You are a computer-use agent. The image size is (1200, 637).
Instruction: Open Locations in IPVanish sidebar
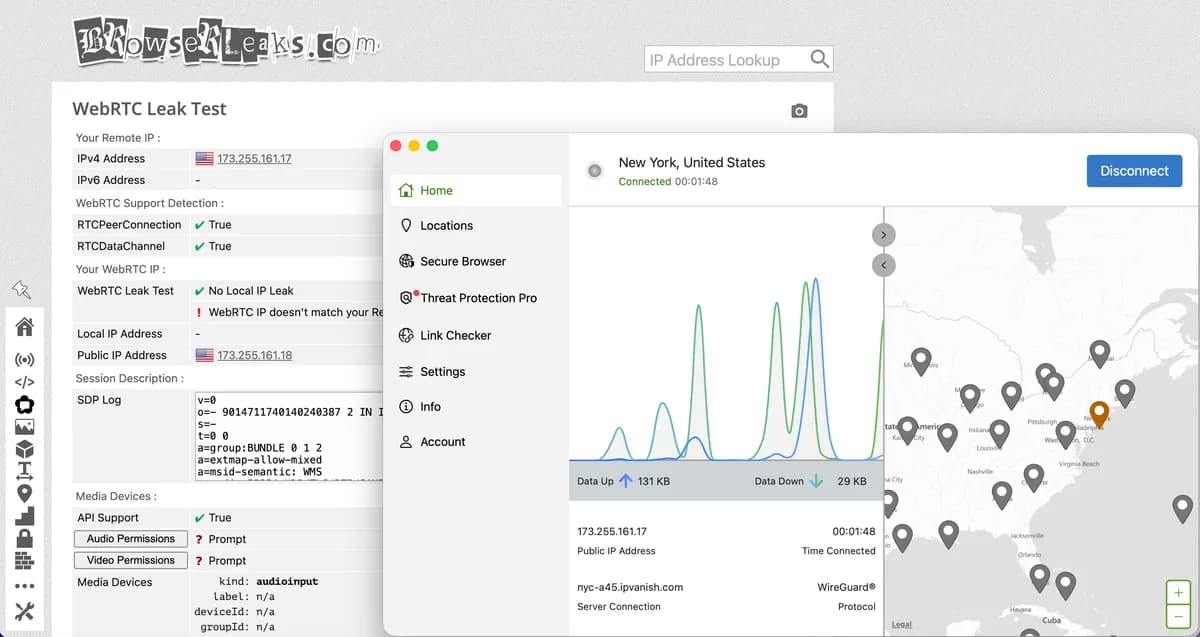click(476, 226)
